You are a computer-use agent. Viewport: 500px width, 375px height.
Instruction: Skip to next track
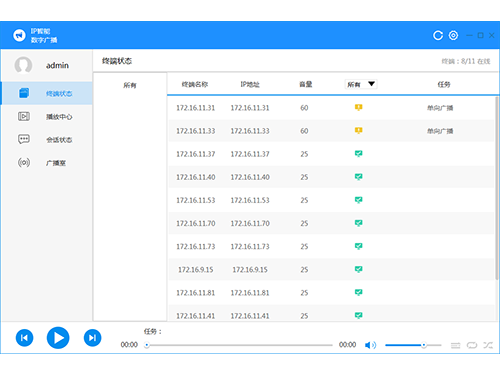[92, 338]
